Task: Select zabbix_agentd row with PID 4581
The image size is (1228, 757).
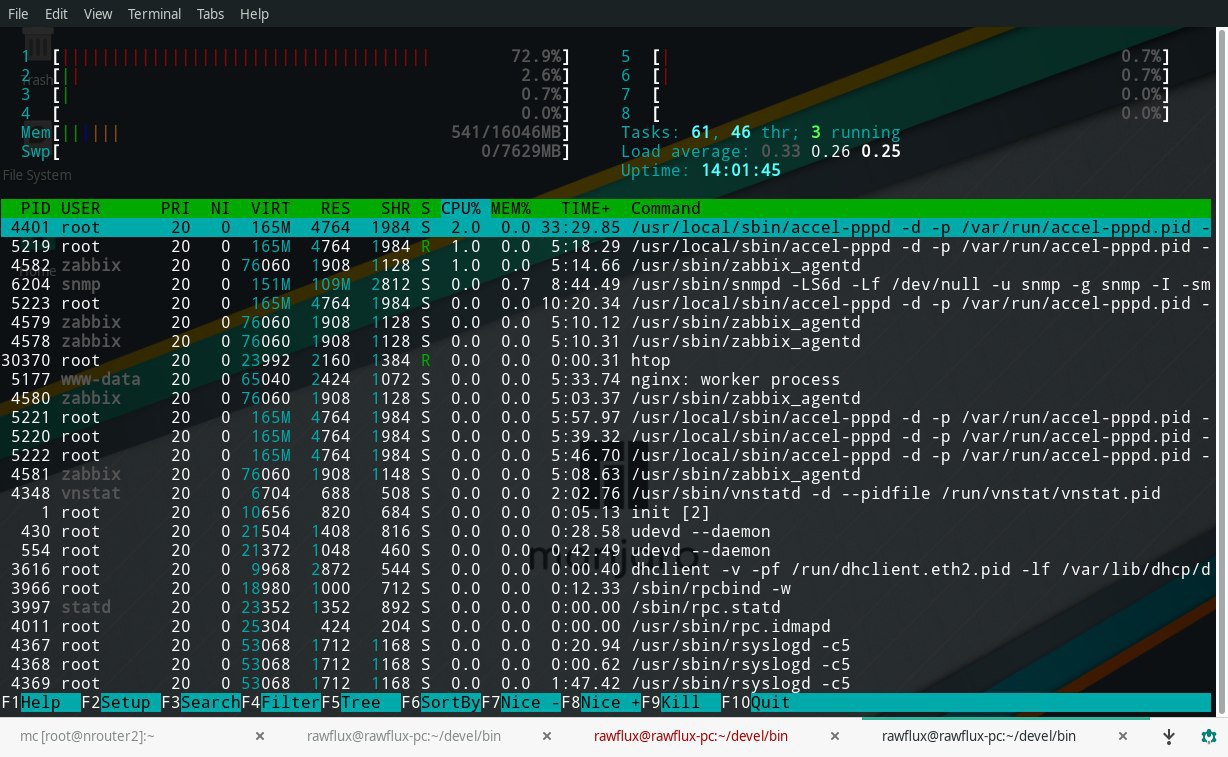Action: click(606, 474)
